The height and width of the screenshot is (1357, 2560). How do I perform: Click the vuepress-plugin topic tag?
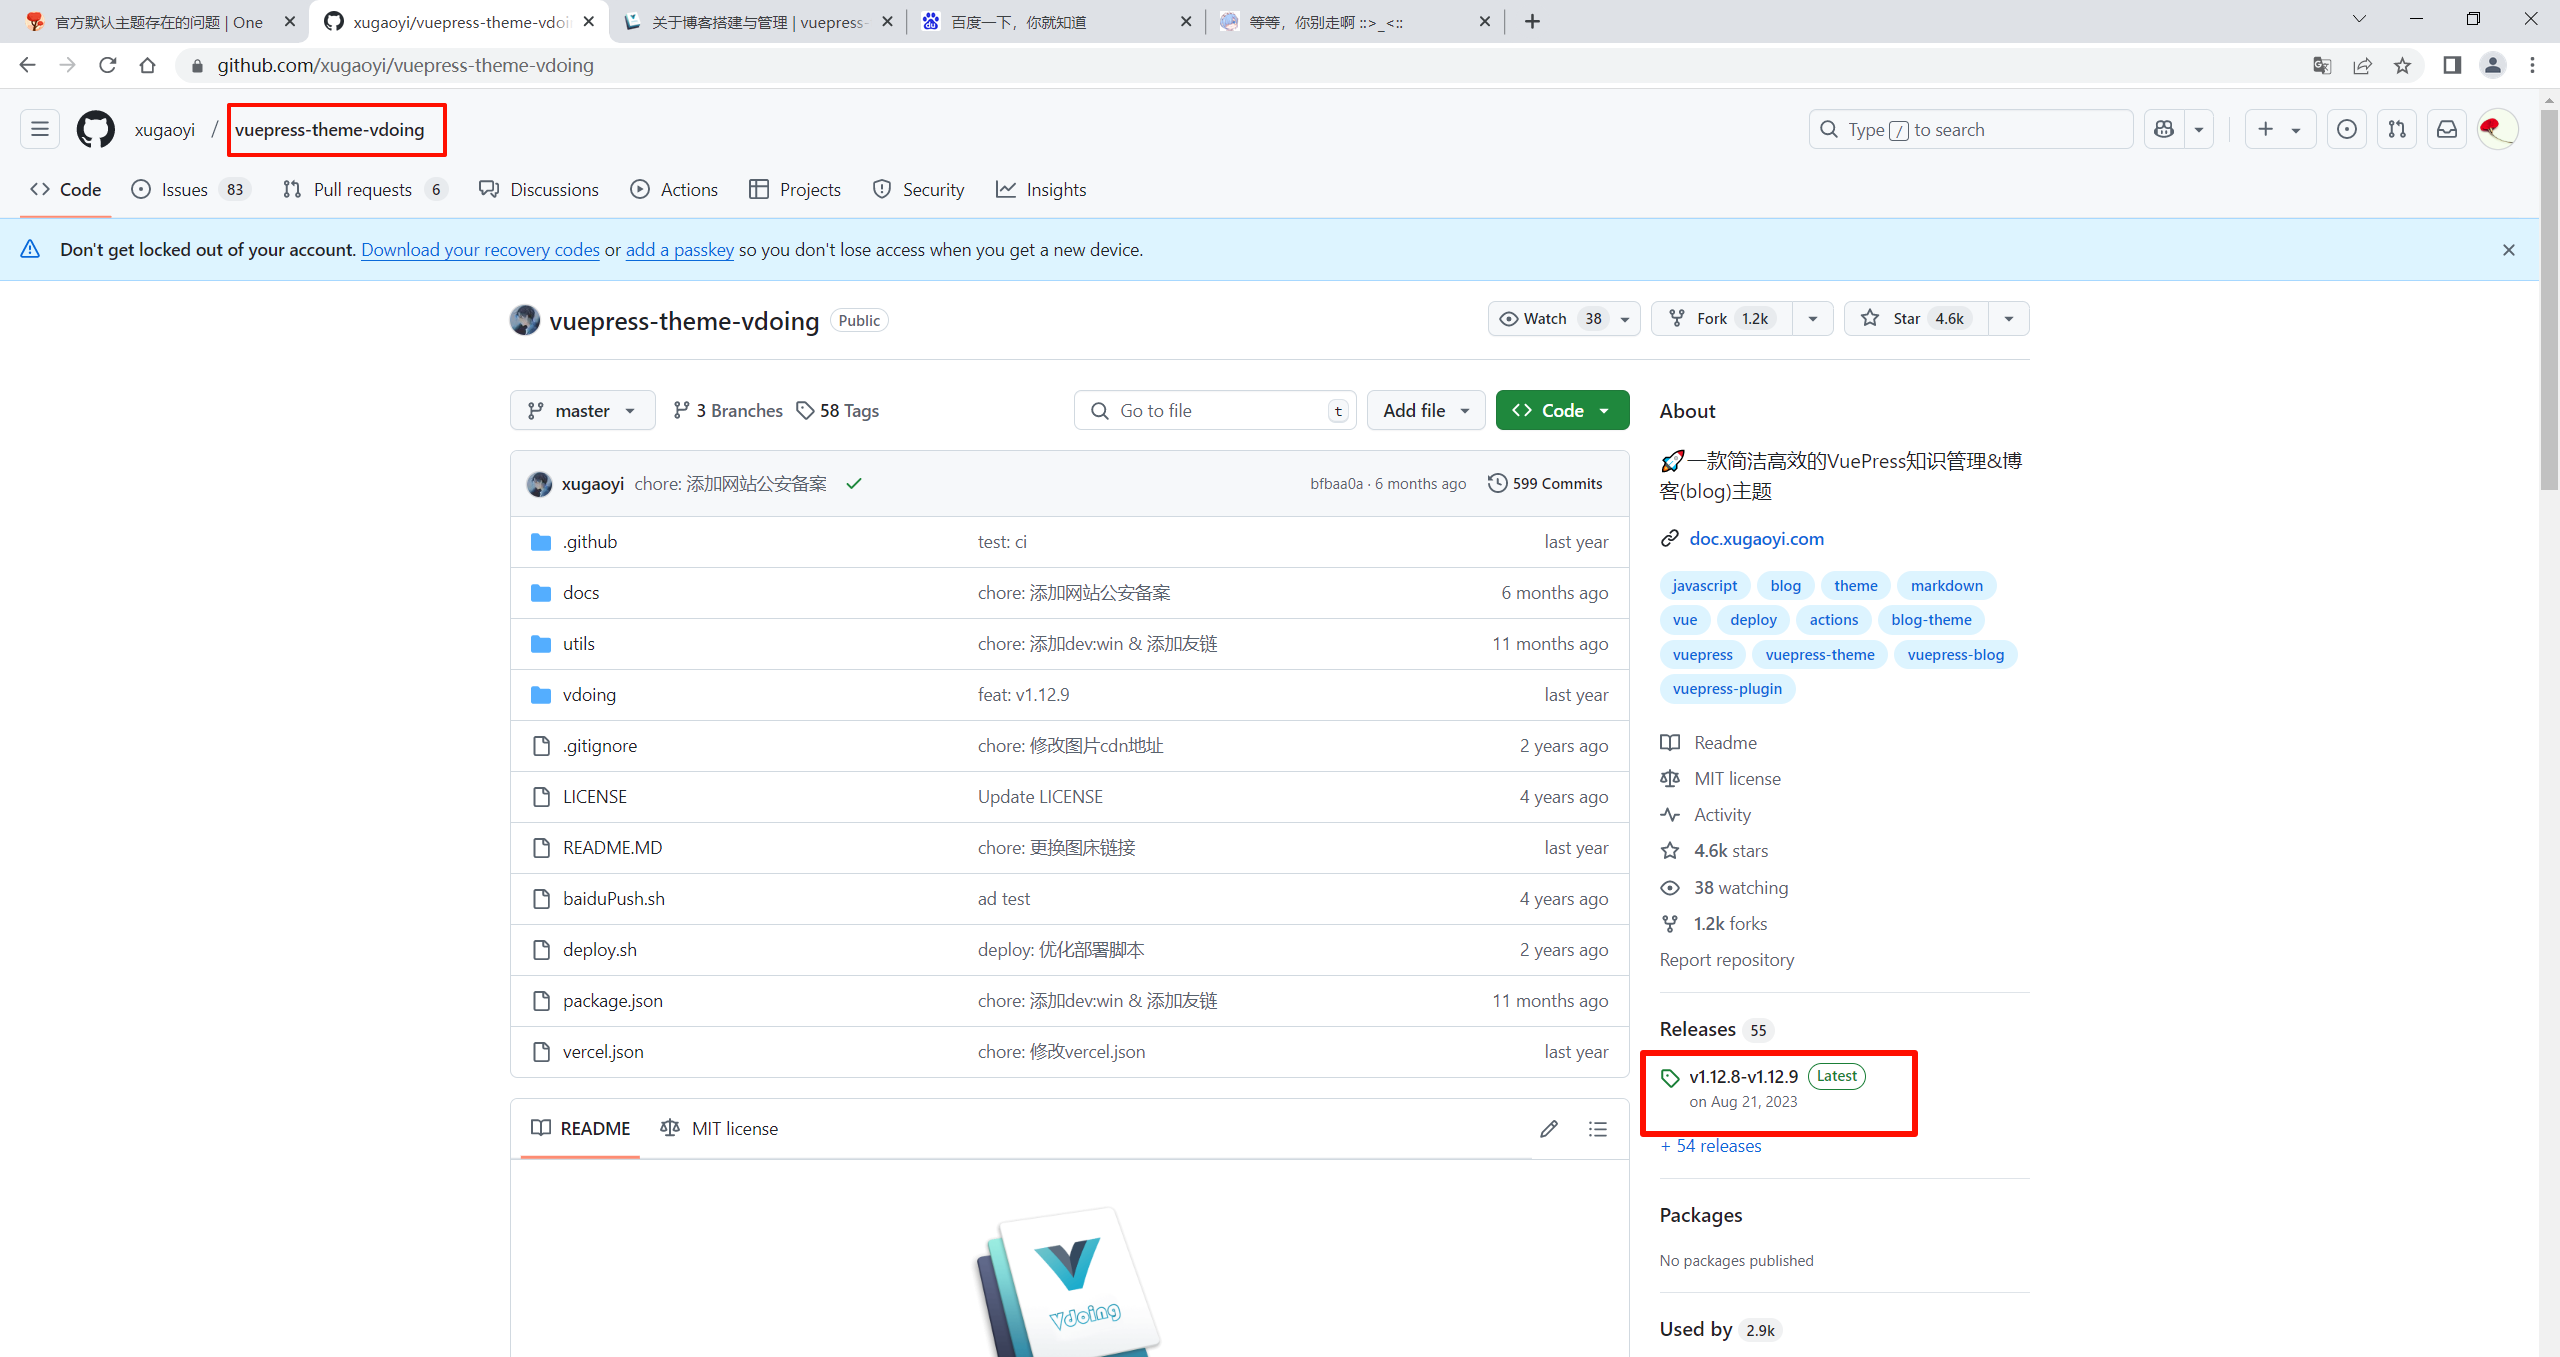pos(1727,688)
